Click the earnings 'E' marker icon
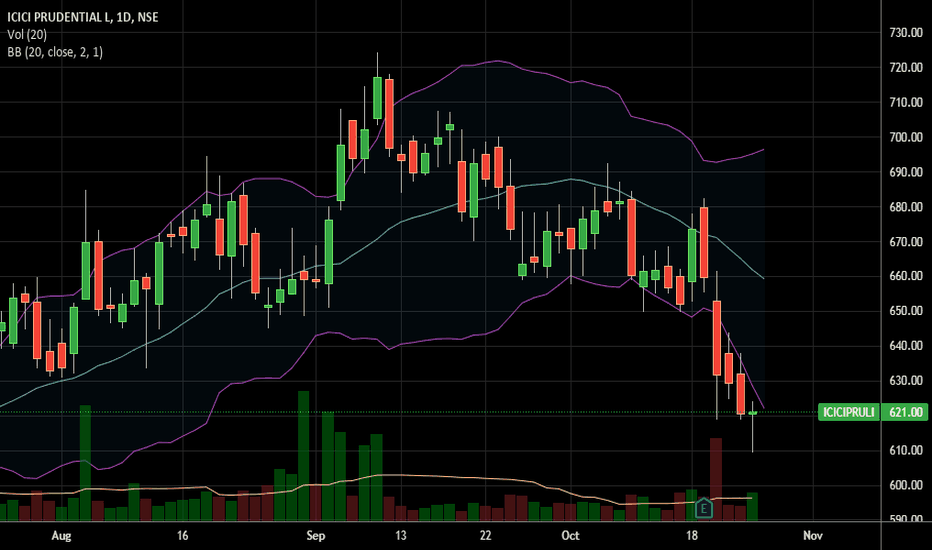 pos(704,508)
